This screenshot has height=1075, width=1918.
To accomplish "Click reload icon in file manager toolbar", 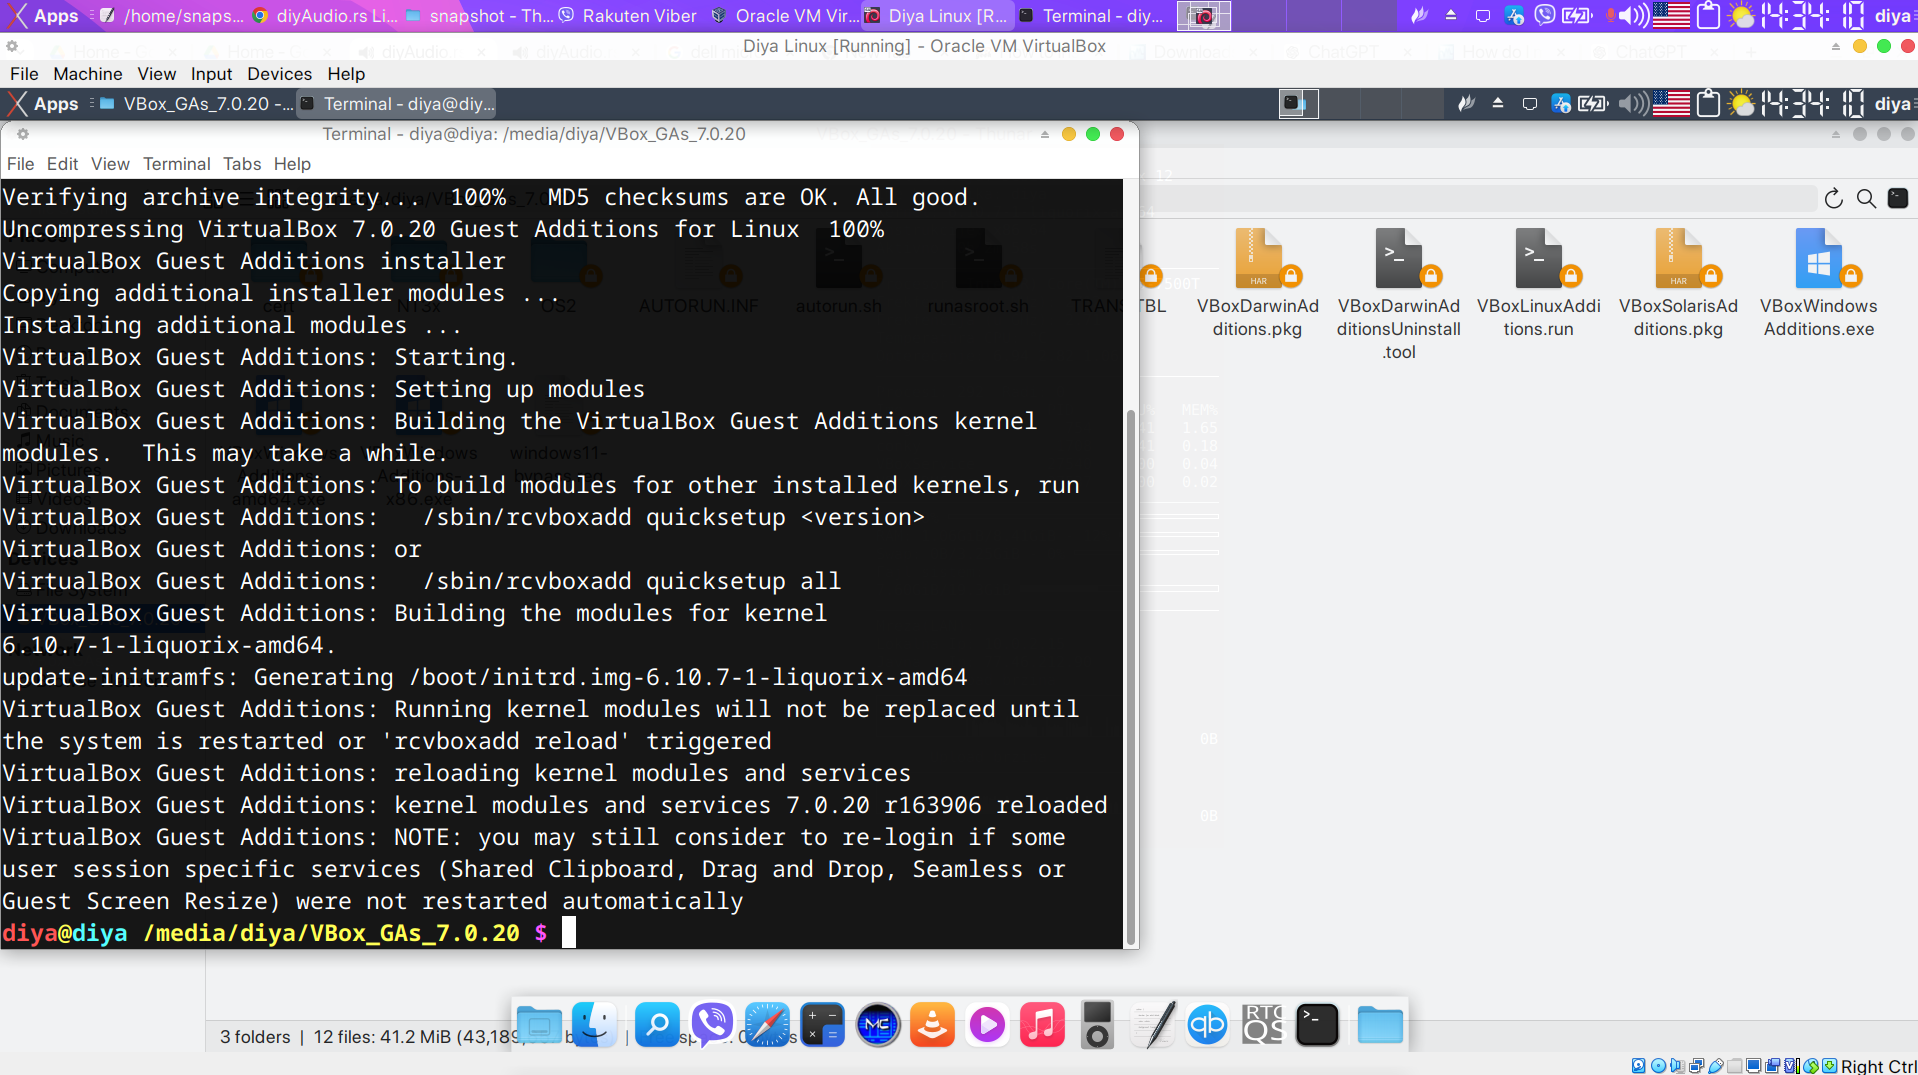I will click(1833, 198).
